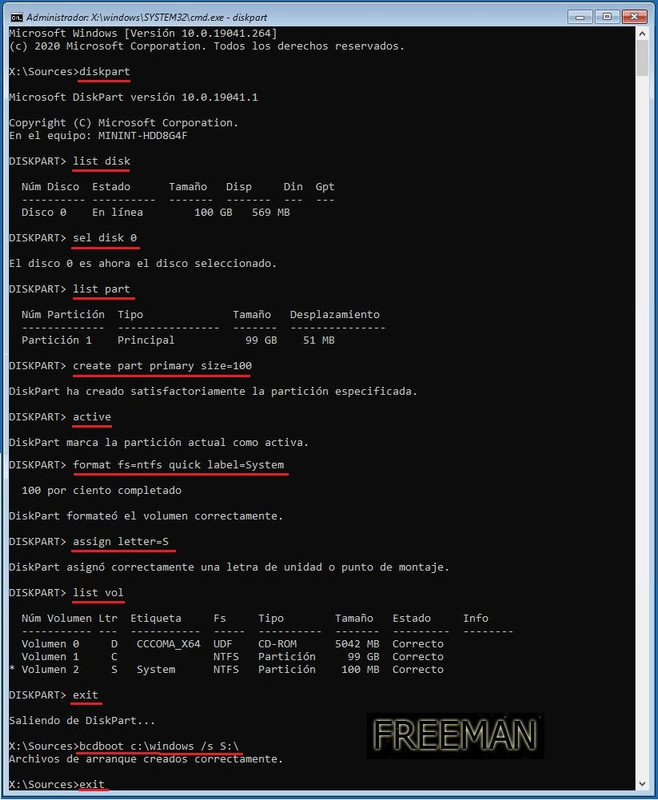Click the 'Partición 1' row in the partition list
The height and width of the screenshot is (800, 658).
178,340
